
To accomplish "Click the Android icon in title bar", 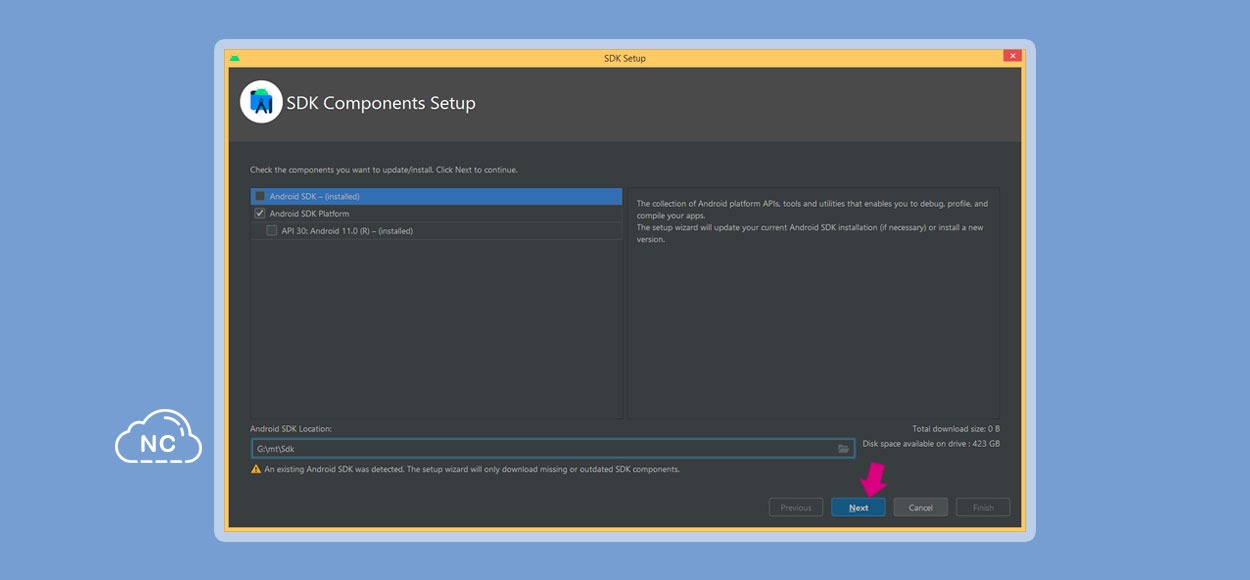I will pyautogui.click(x=234, y=58).
